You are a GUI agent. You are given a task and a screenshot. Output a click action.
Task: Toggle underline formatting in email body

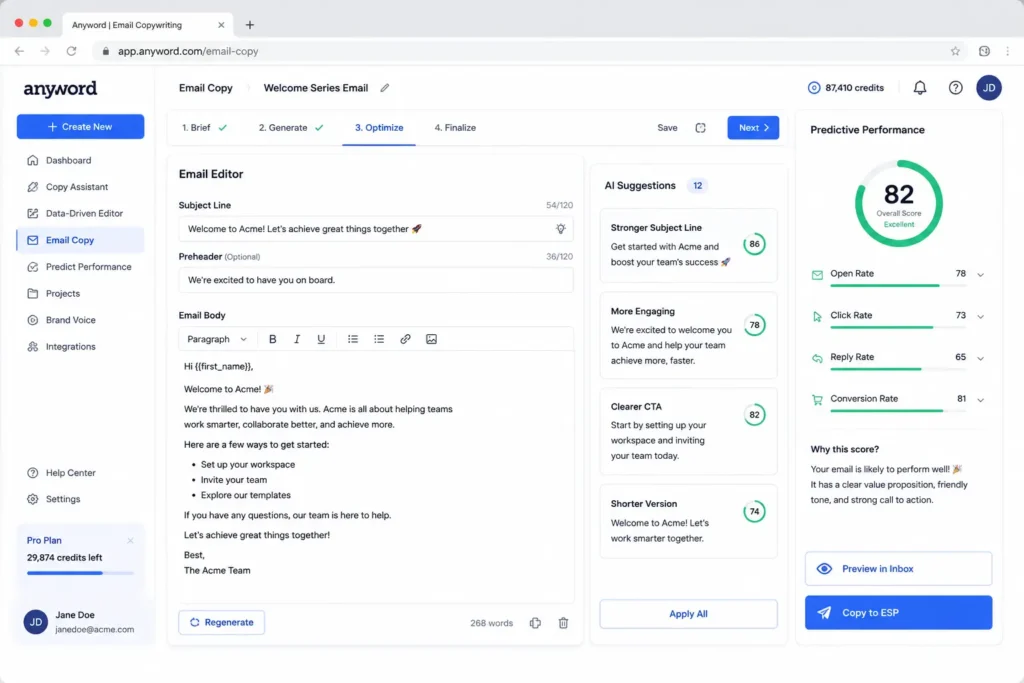point(321,339)
